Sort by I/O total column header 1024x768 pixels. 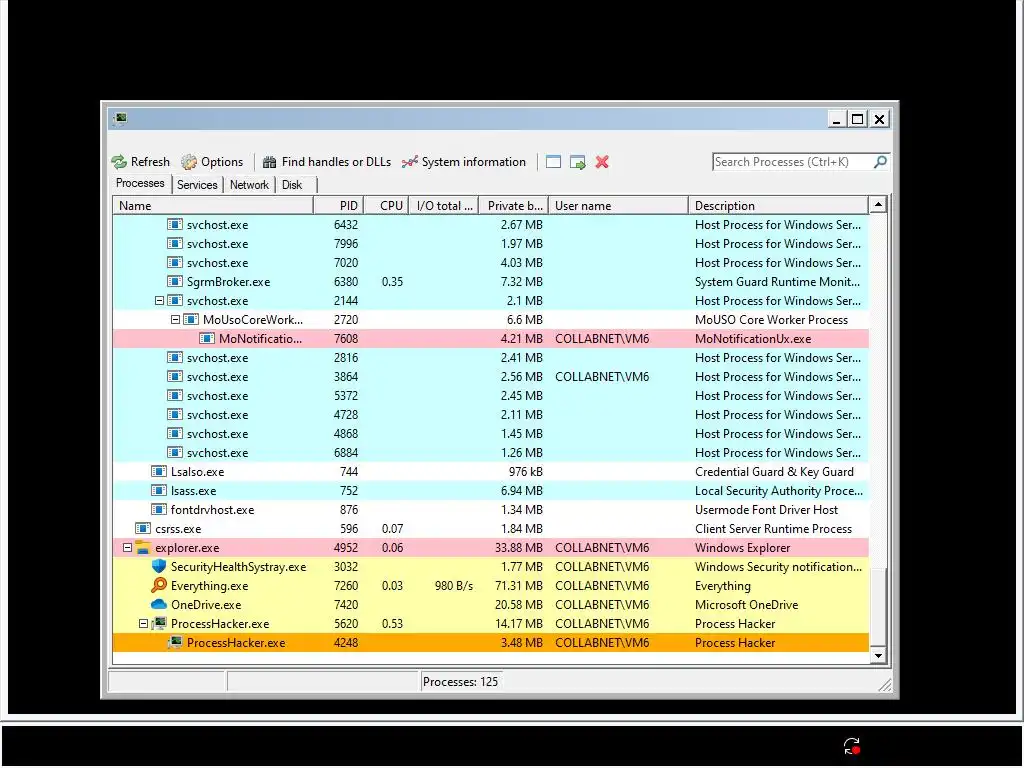(443, 206)
